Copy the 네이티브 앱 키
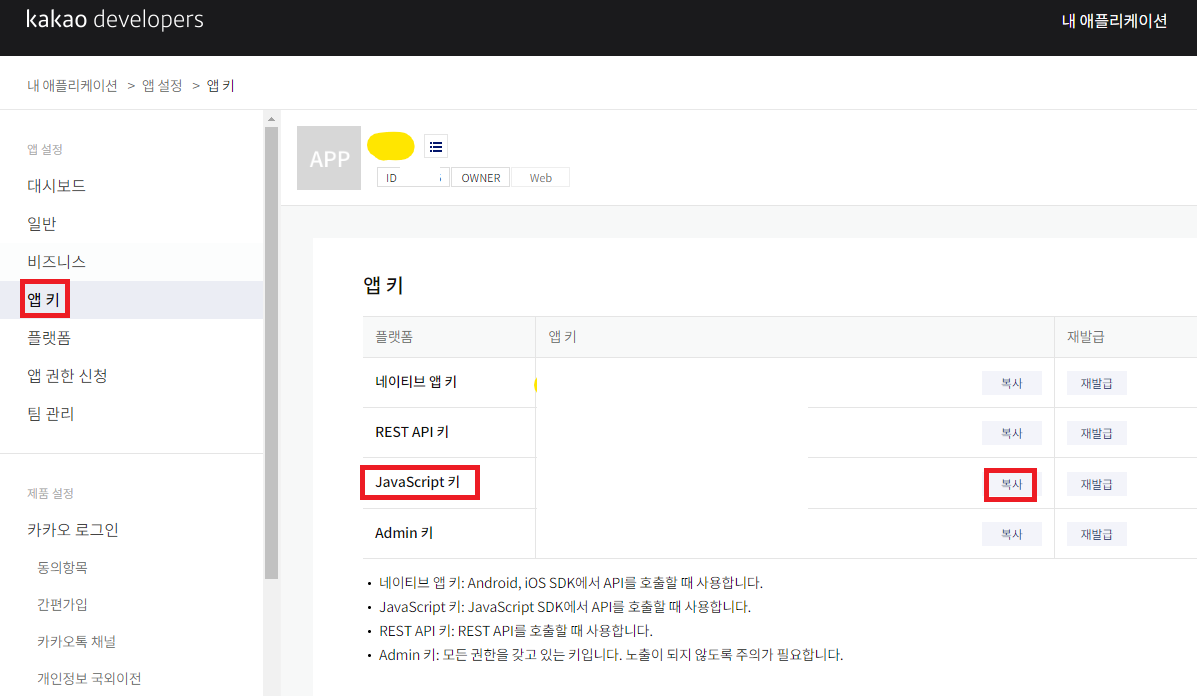The width and height of the screenshot is (1197, 696). click(x=1011, y=383)
